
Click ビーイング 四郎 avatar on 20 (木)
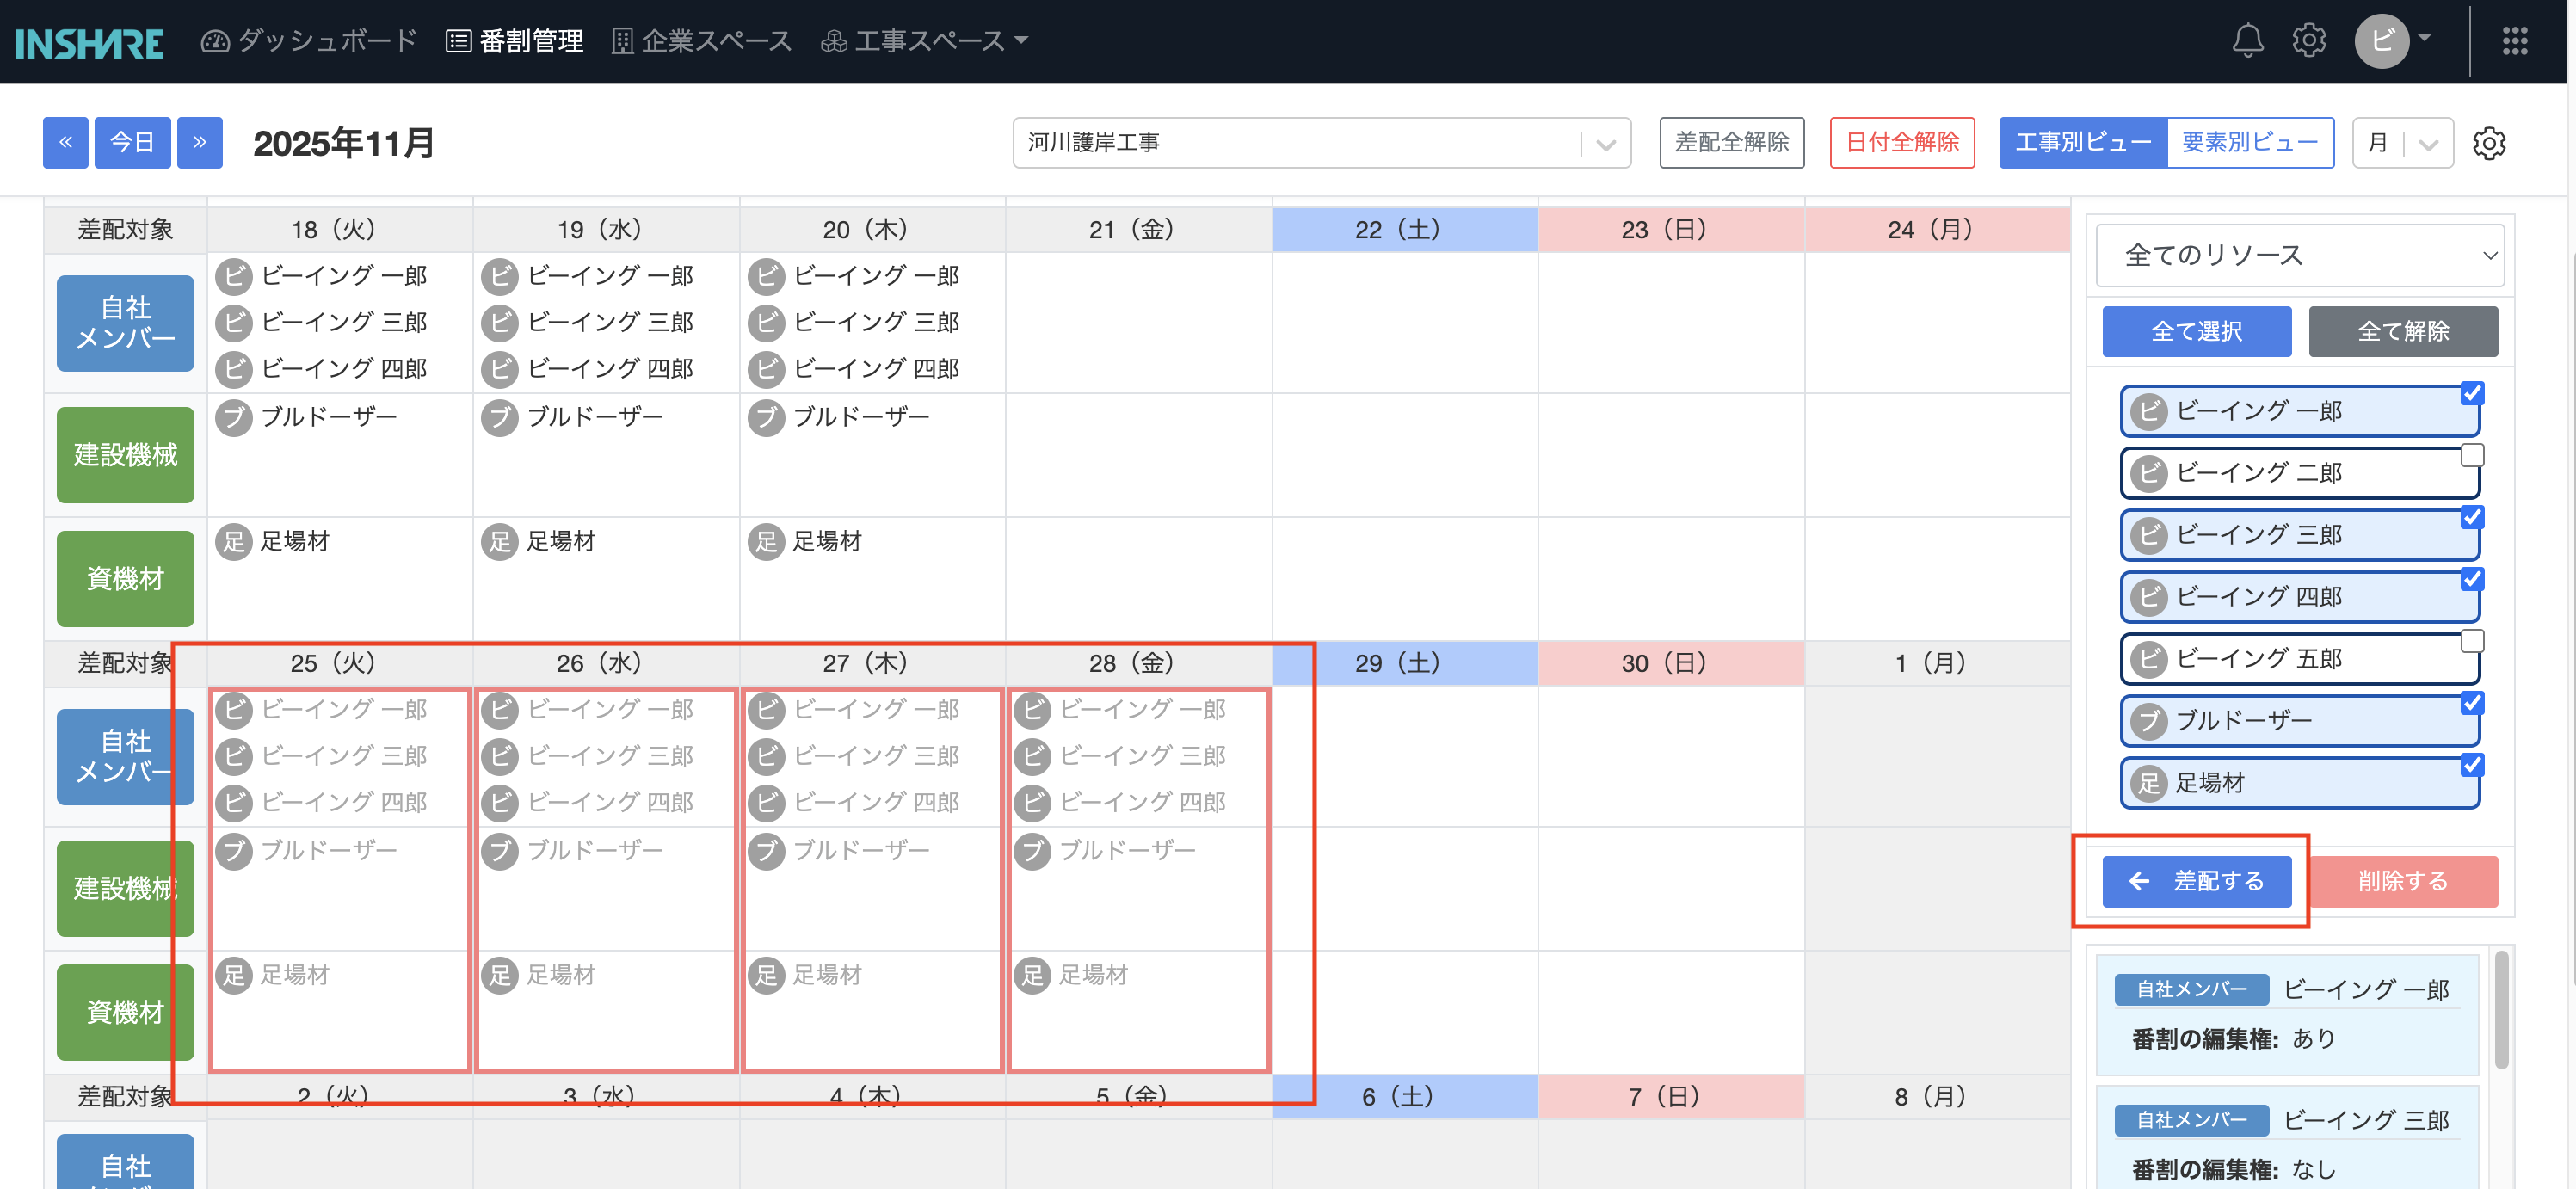tap(766, 369)
